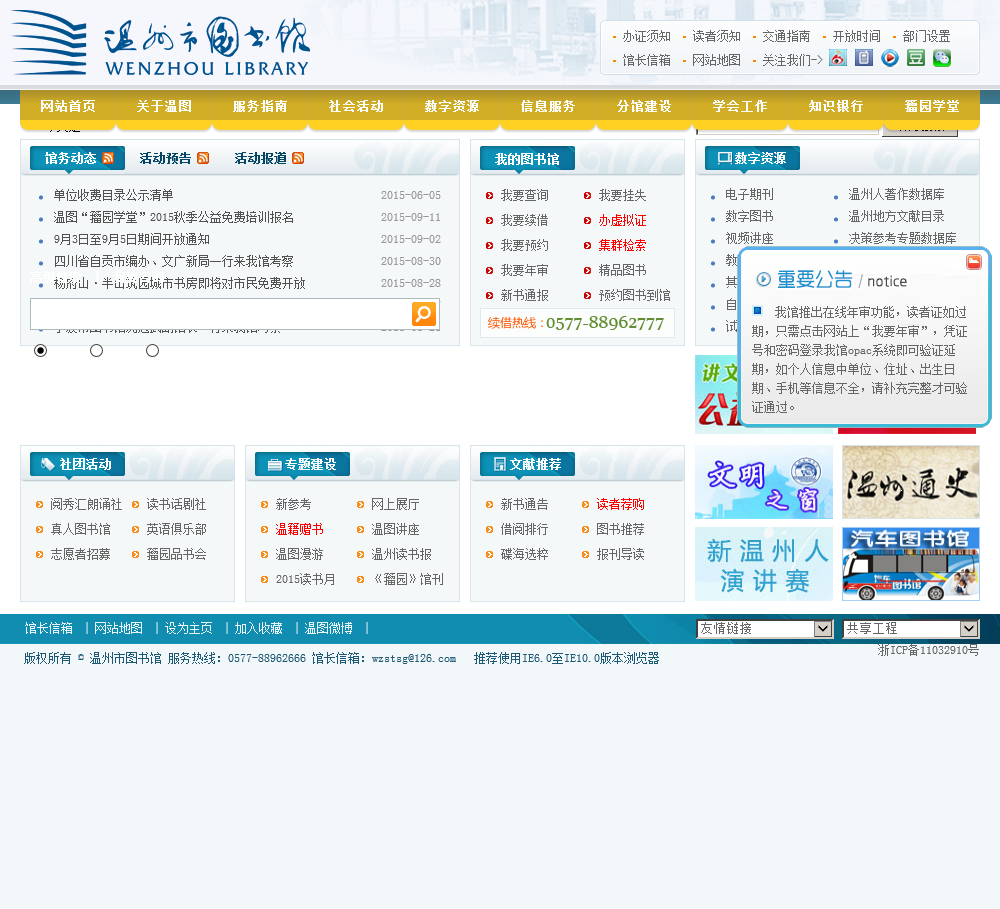1000x909 pixels.
Task: Open 电子期刊 digital resource
Action: coord(749,195)
